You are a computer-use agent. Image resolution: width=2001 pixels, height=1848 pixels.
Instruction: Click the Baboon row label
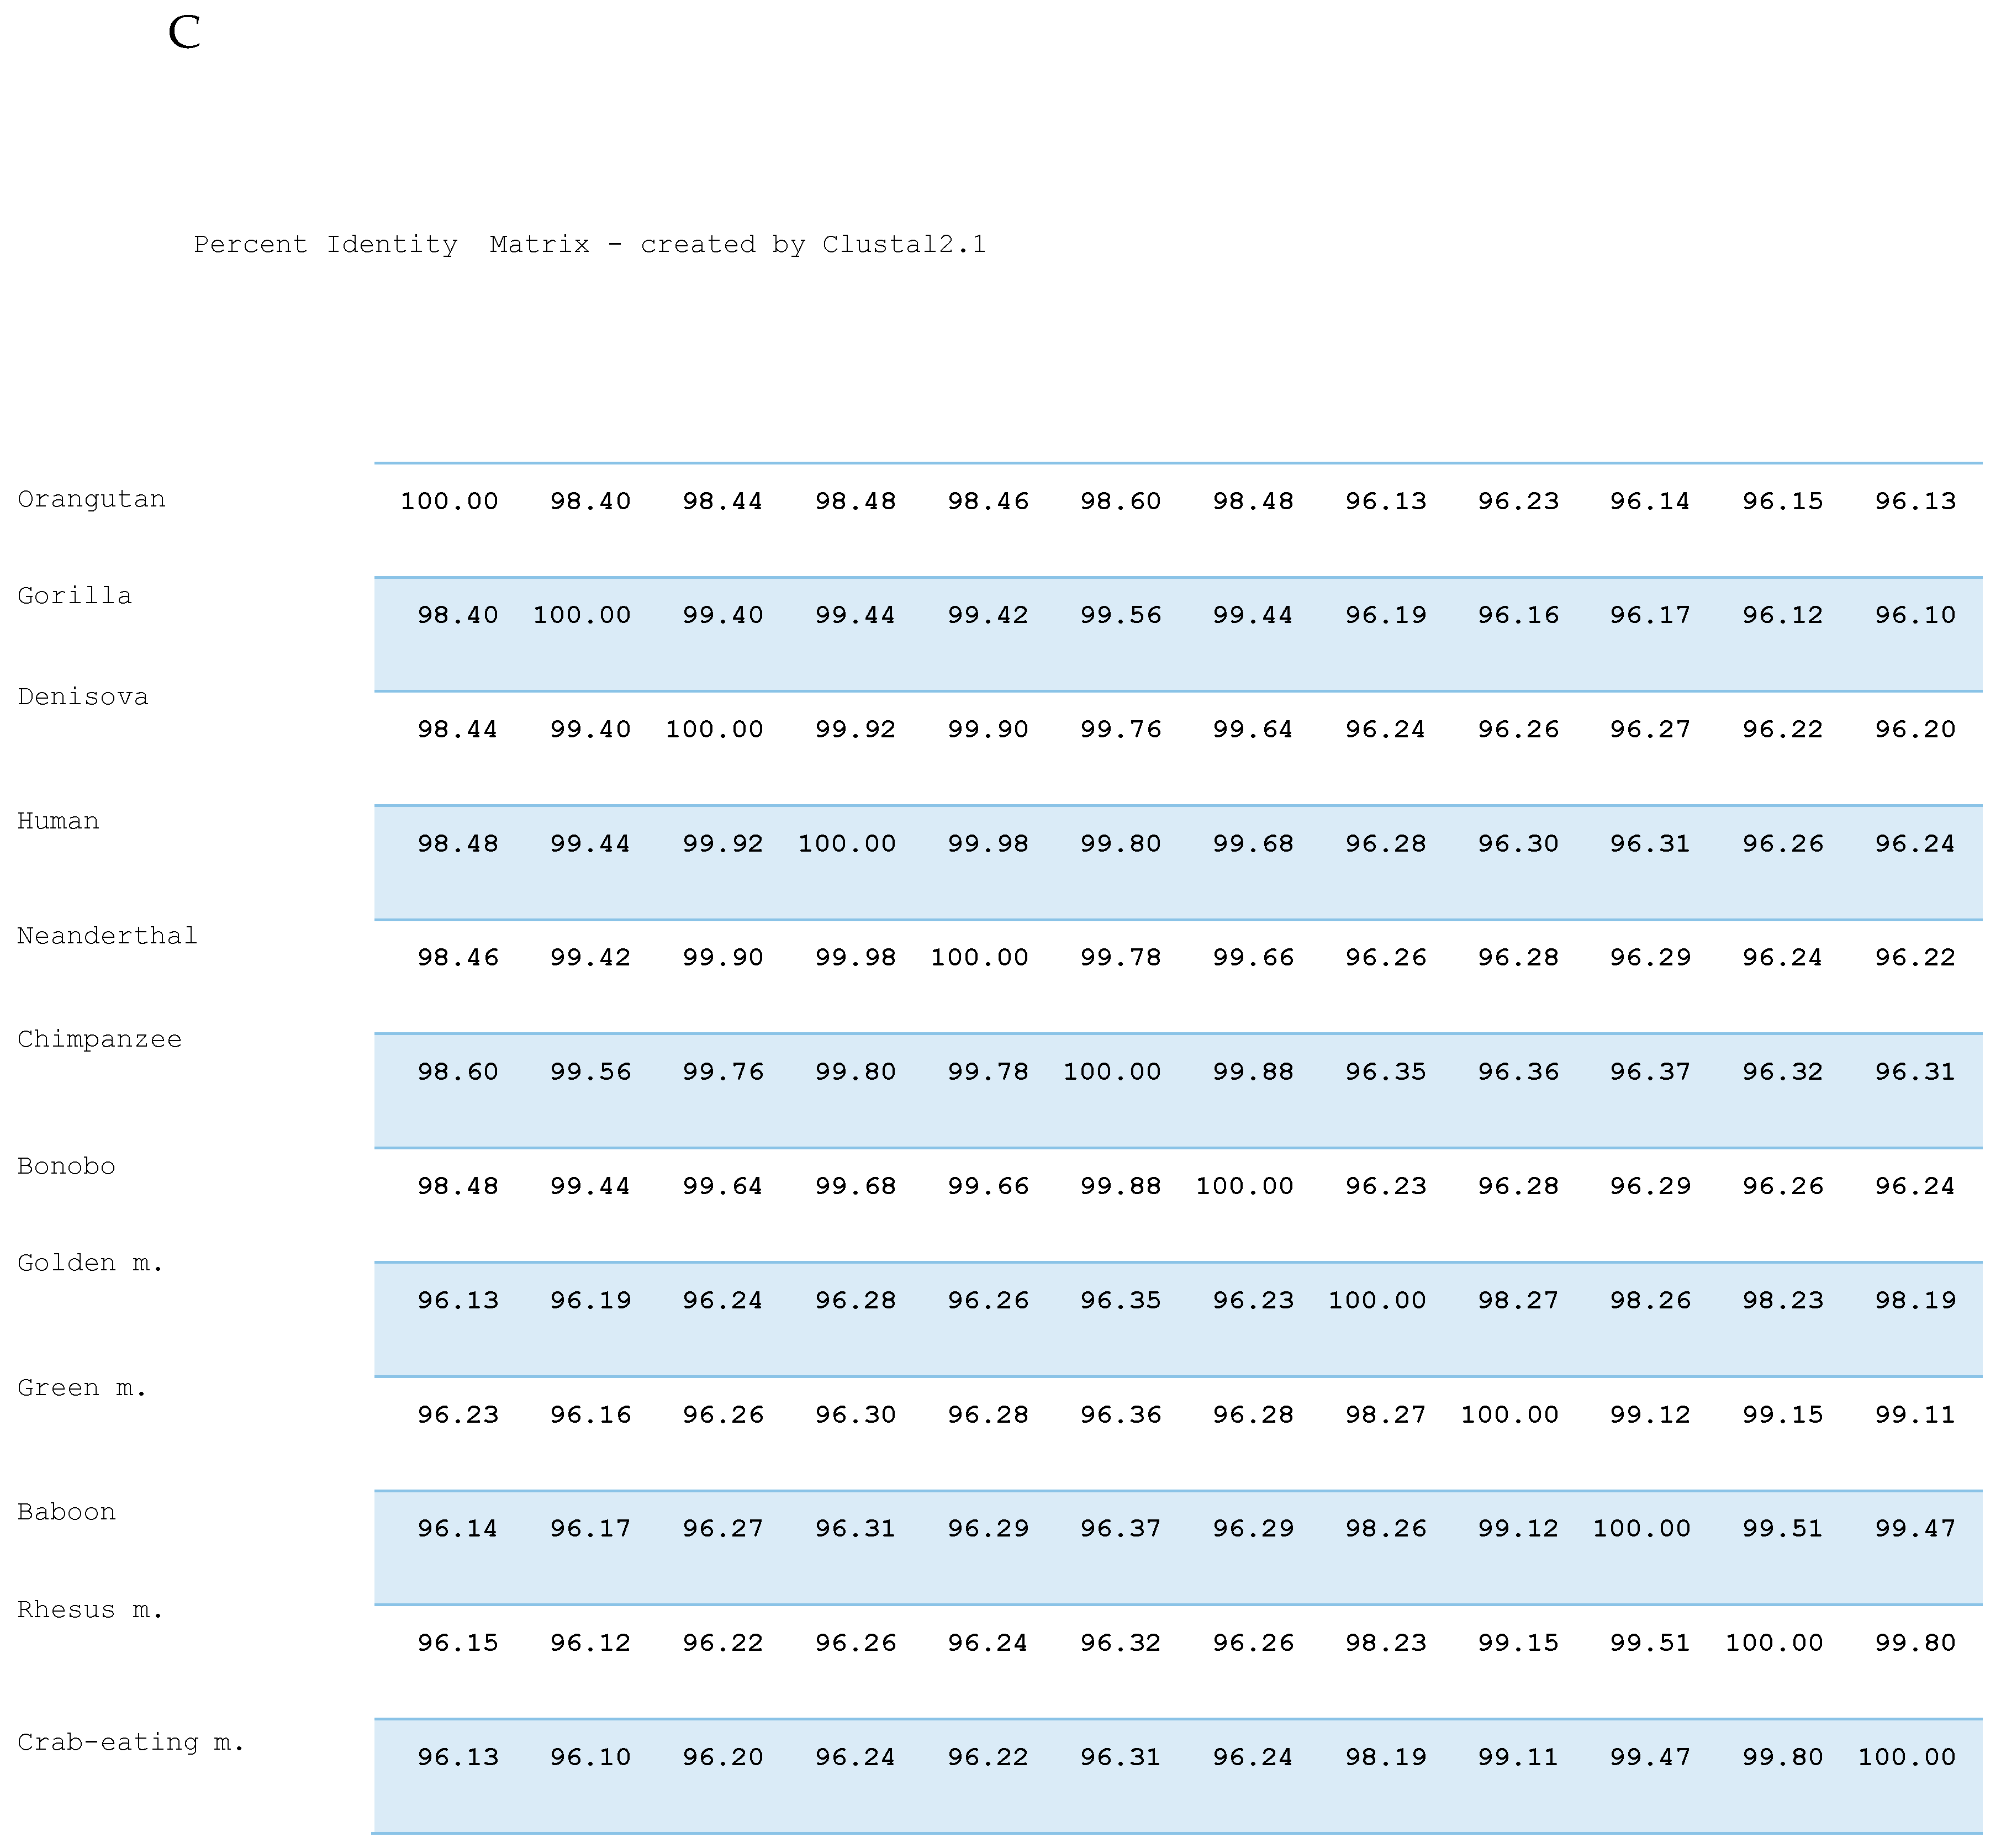click(66, 1512)
